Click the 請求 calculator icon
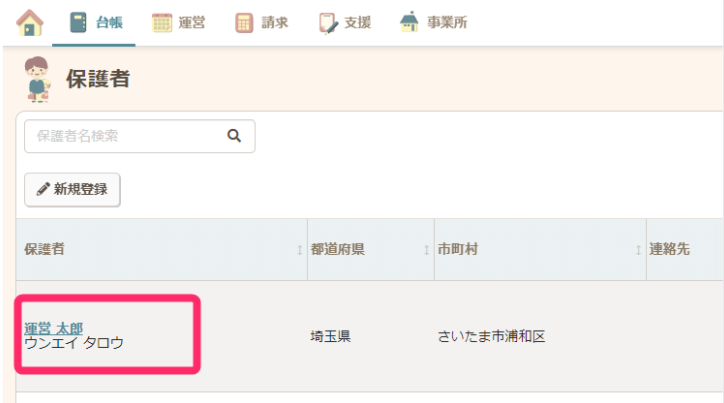This screenshot has width=724, height=403. click(x=244, y=22)
